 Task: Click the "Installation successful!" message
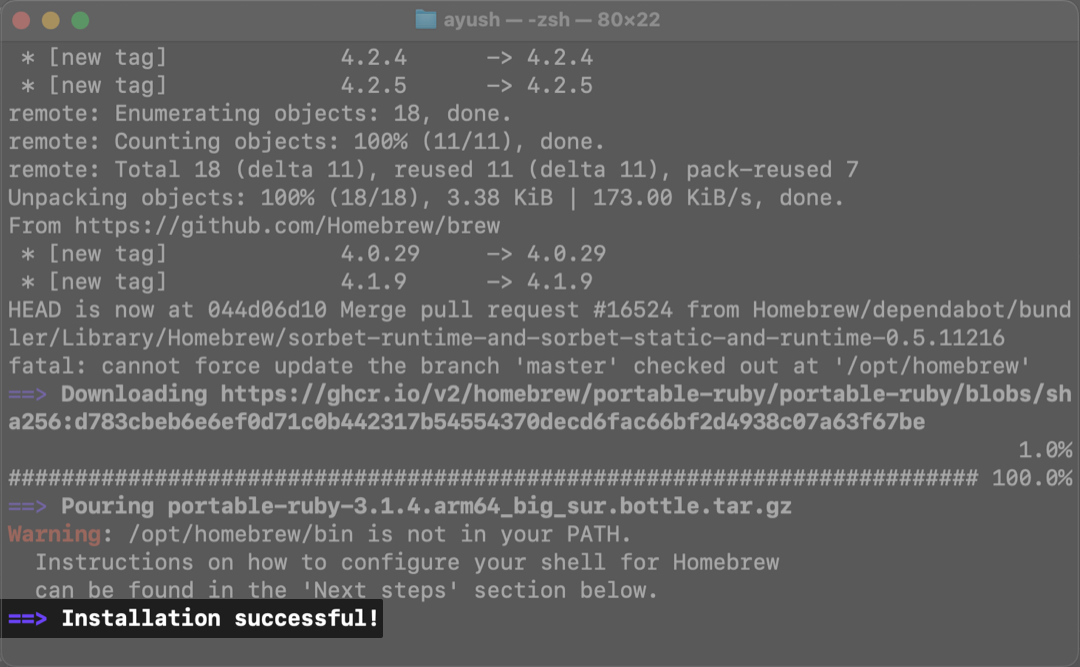click(x=220, y=619)
